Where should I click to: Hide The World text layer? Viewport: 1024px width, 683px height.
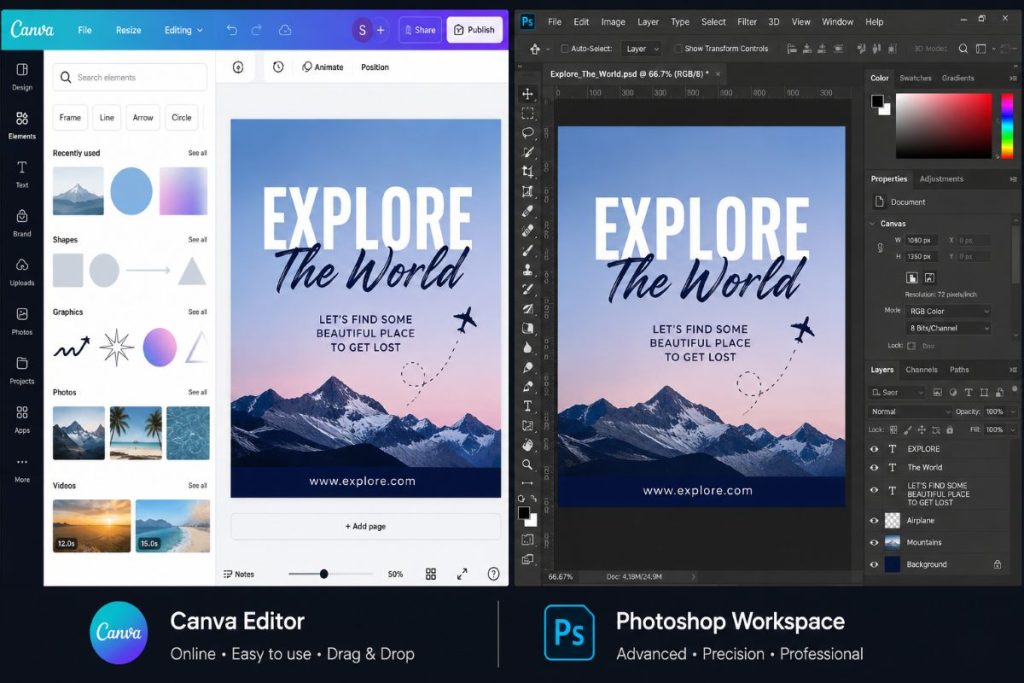874,468
